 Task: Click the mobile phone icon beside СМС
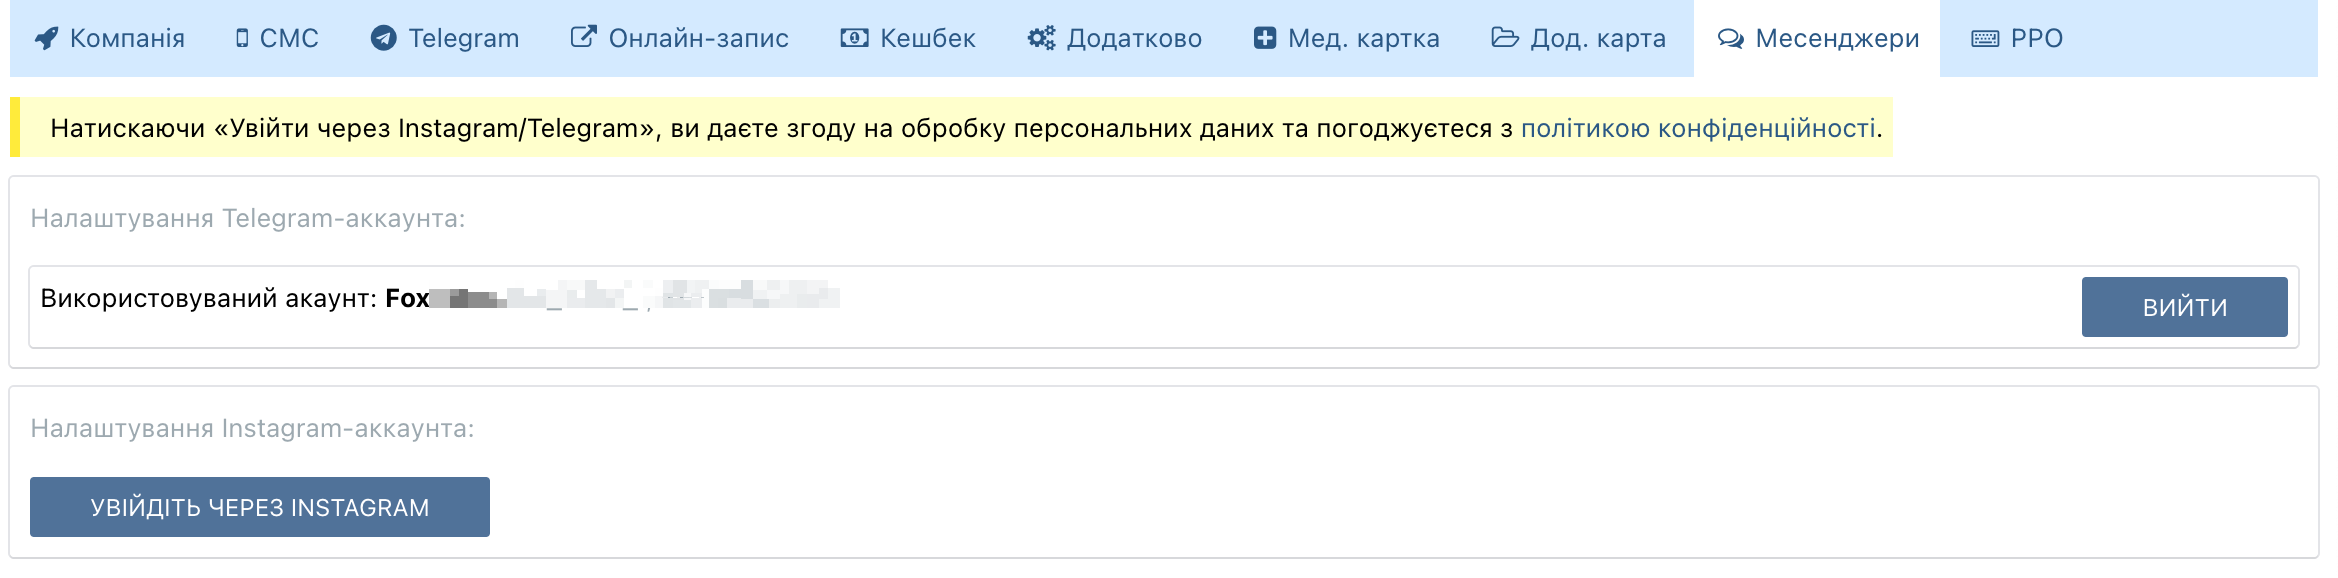(x=242, y=39)
